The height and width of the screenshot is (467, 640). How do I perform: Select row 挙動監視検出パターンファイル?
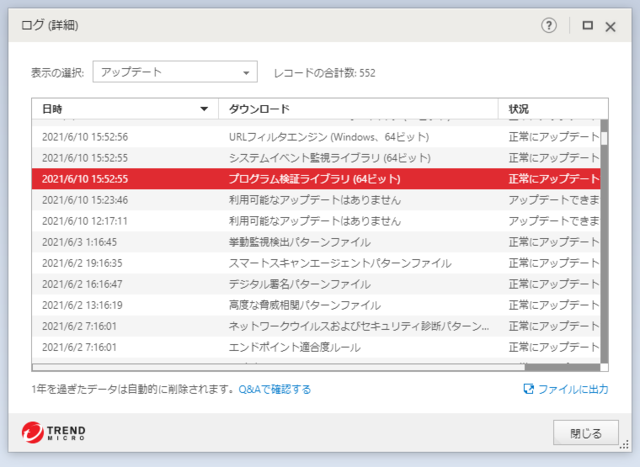tap(316, 242)
